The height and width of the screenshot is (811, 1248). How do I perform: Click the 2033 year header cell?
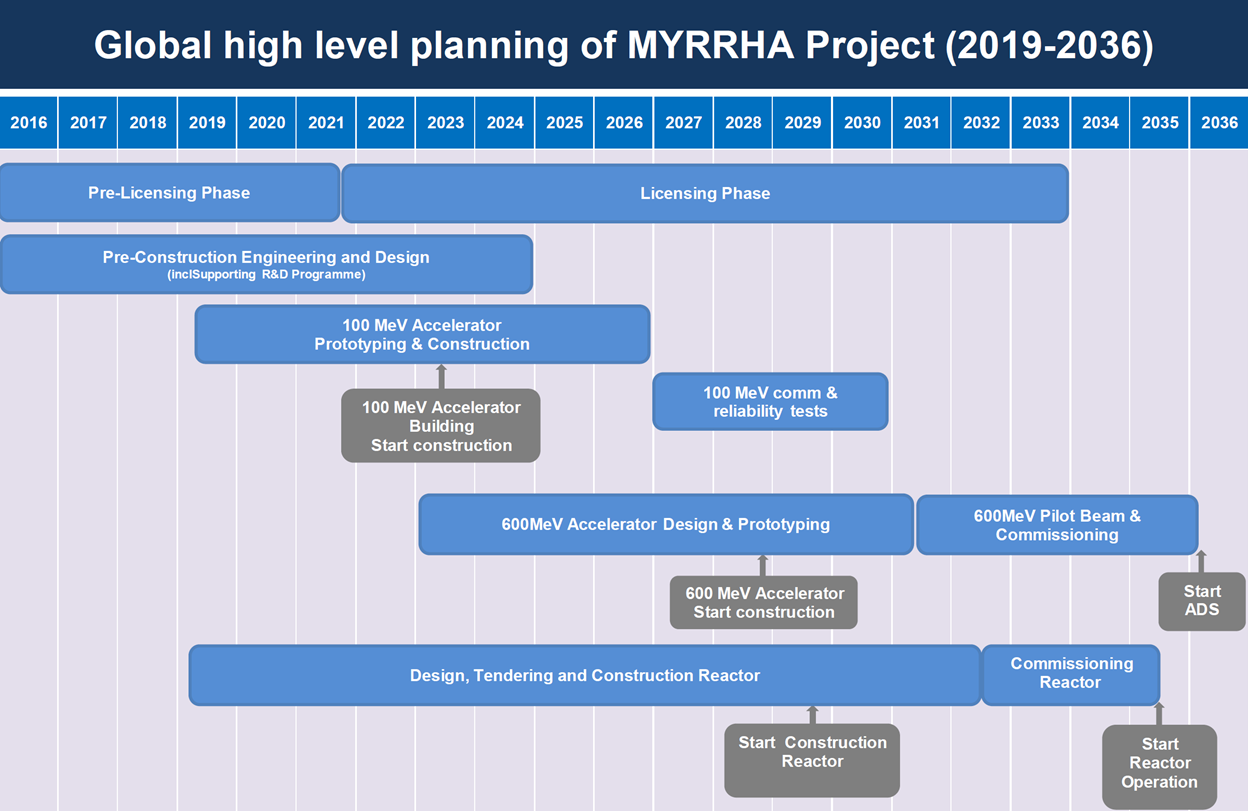click(x=1040, y=122)
